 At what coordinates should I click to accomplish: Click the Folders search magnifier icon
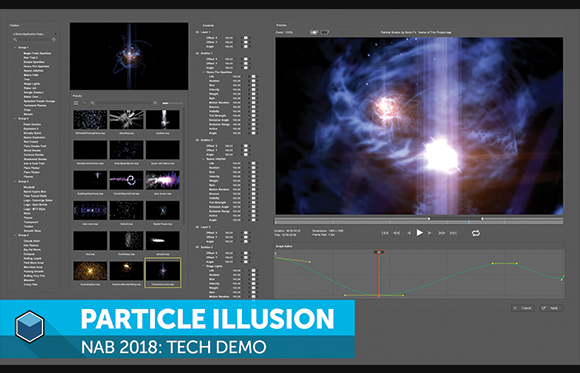15,40
